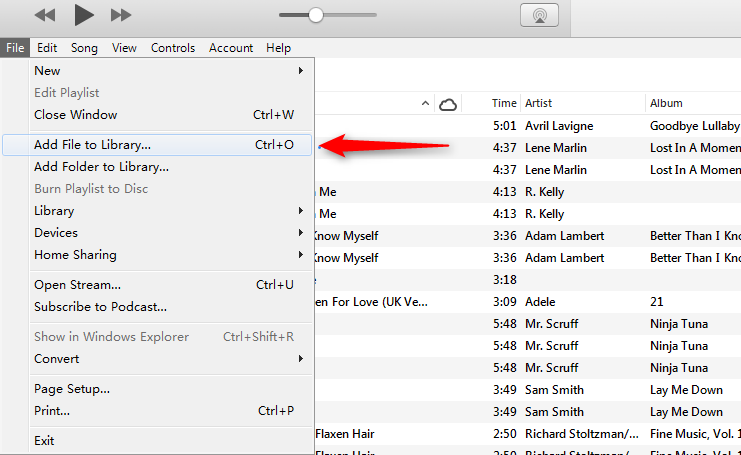The image size is (741, 455).
Task: Sort by the Album column header
Action: point(666,103)
